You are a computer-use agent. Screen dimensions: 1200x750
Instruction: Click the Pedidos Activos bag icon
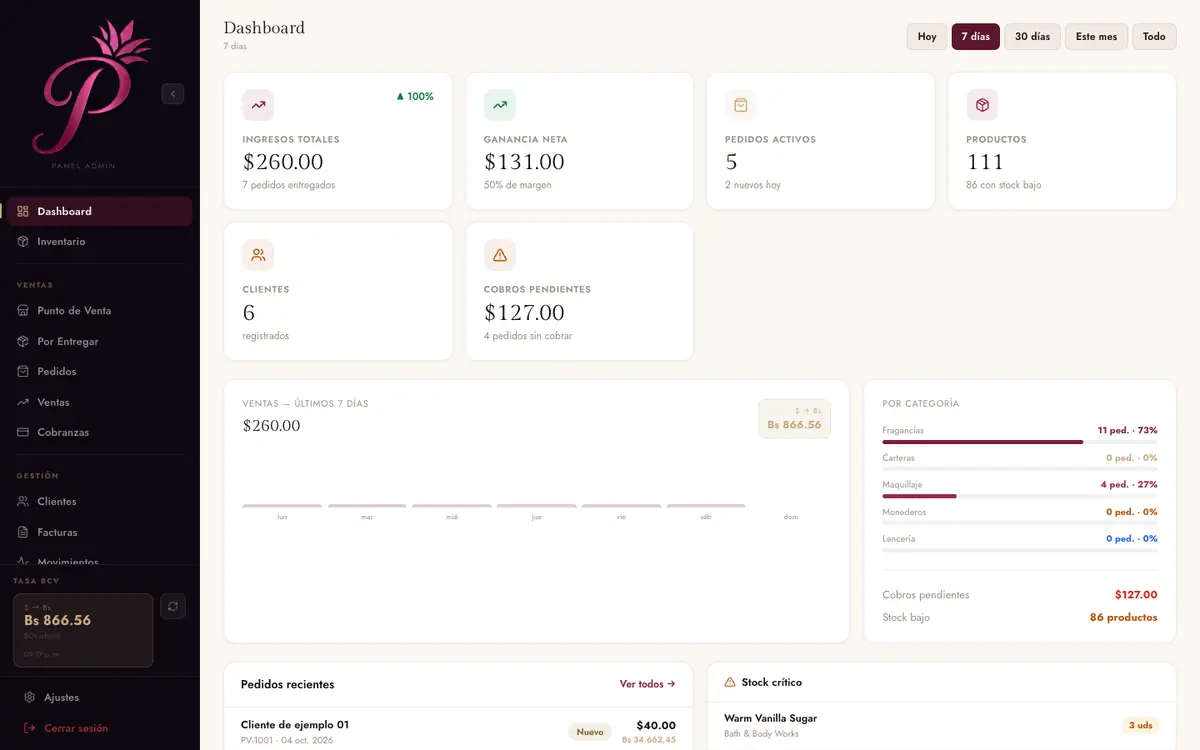(x=741, y=105)
